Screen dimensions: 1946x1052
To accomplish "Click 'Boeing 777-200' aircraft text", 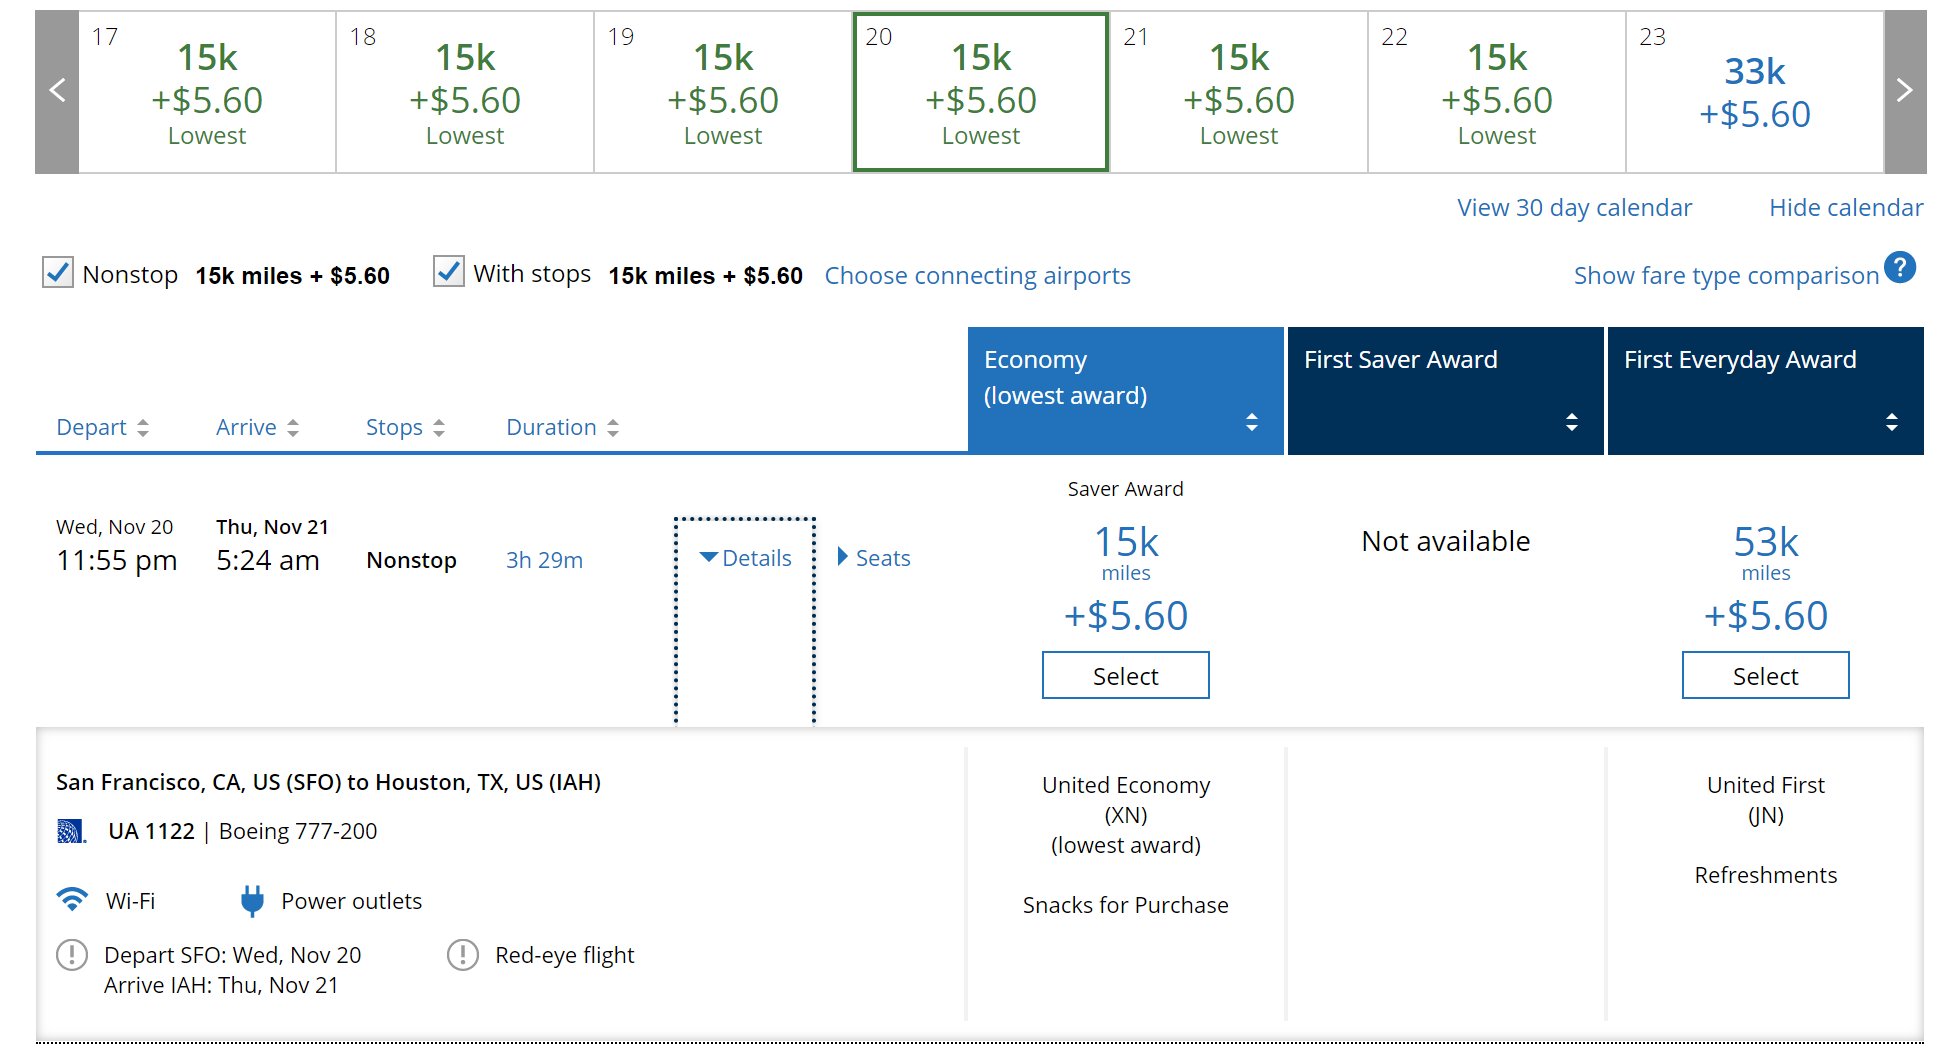I will [x=298, y=831].
